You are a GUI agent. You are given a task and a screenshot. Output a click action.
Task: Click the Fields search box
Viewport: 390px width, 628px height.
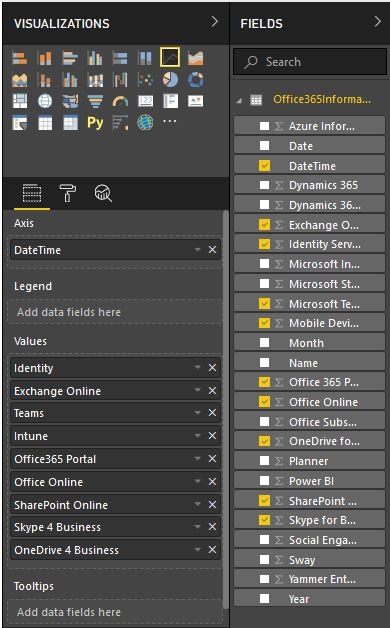(x=310, y=62)
